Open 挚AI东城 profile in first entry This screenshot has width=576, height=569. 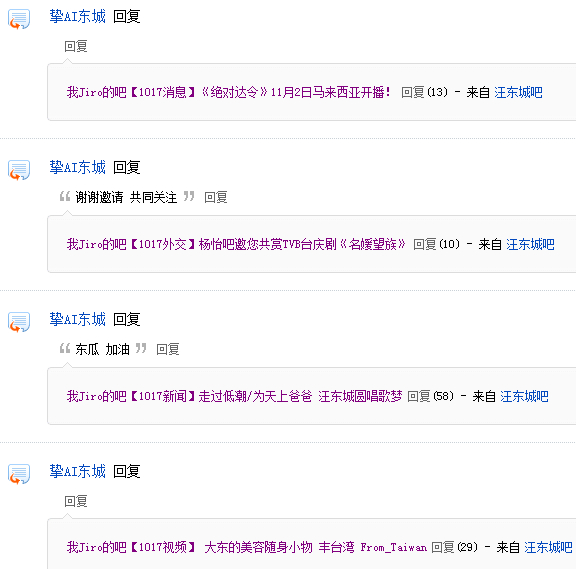tap(78, 17)
